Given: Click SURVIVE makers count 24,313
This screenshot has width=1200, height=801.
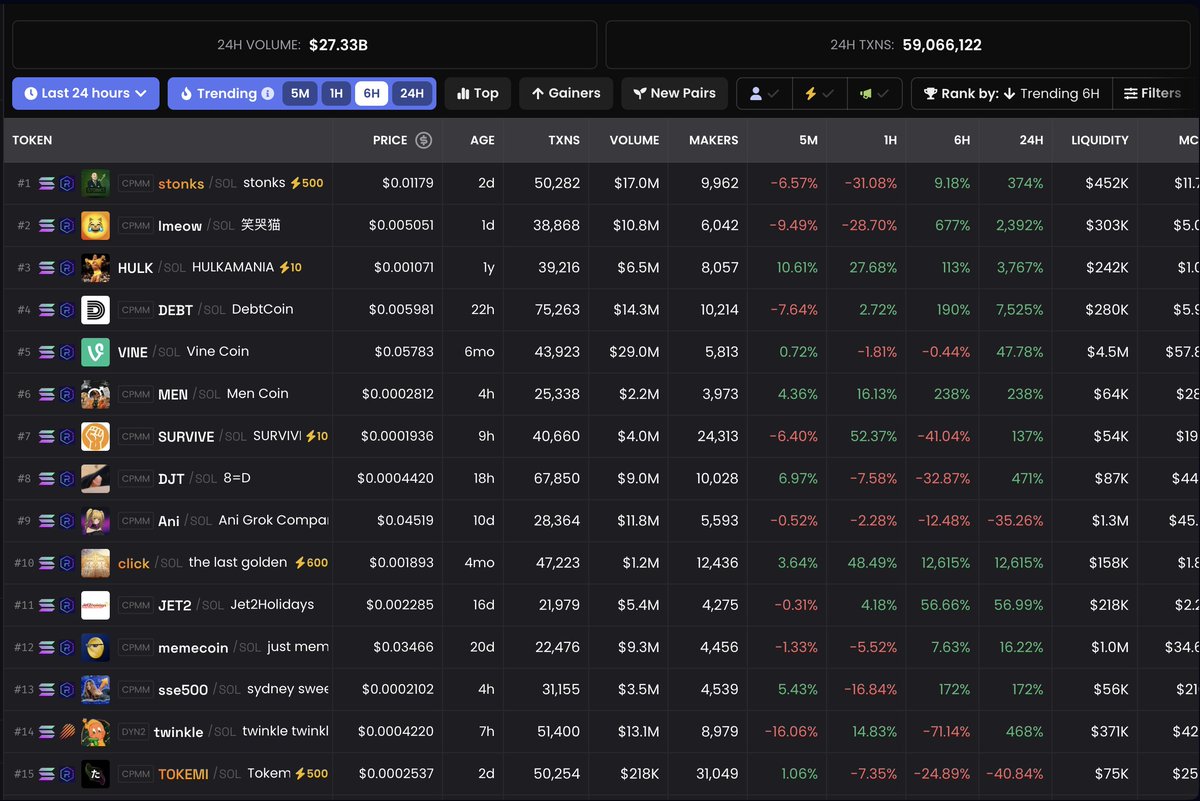Looking at the screenshot, I should 718,437.
